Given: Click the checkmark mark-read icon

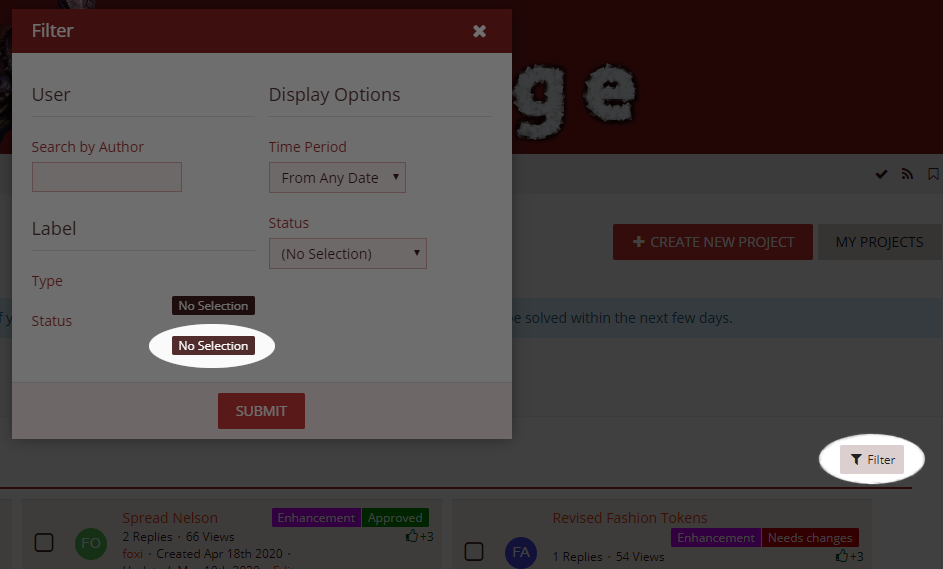Looking at the screenshot, I should [881, 174].
